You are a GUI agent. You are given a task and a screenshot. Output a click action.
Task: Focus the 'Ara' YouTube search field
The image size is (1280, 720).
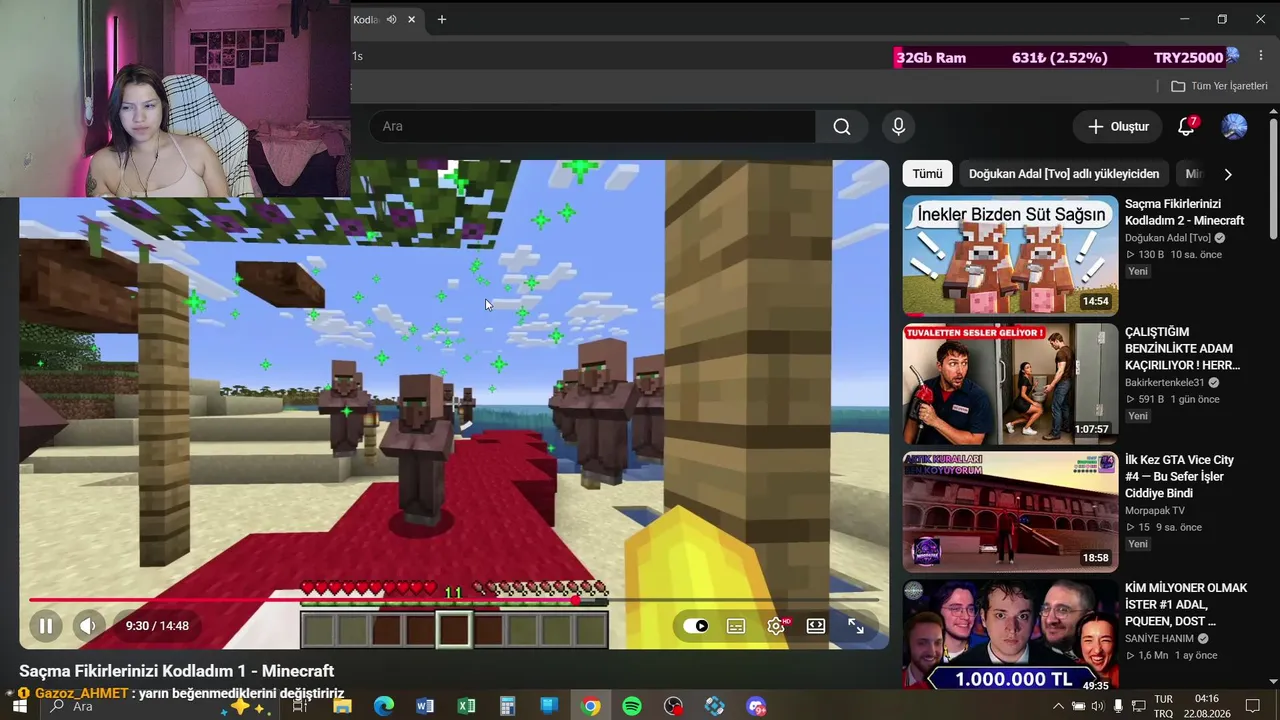(x=592, y=127)
